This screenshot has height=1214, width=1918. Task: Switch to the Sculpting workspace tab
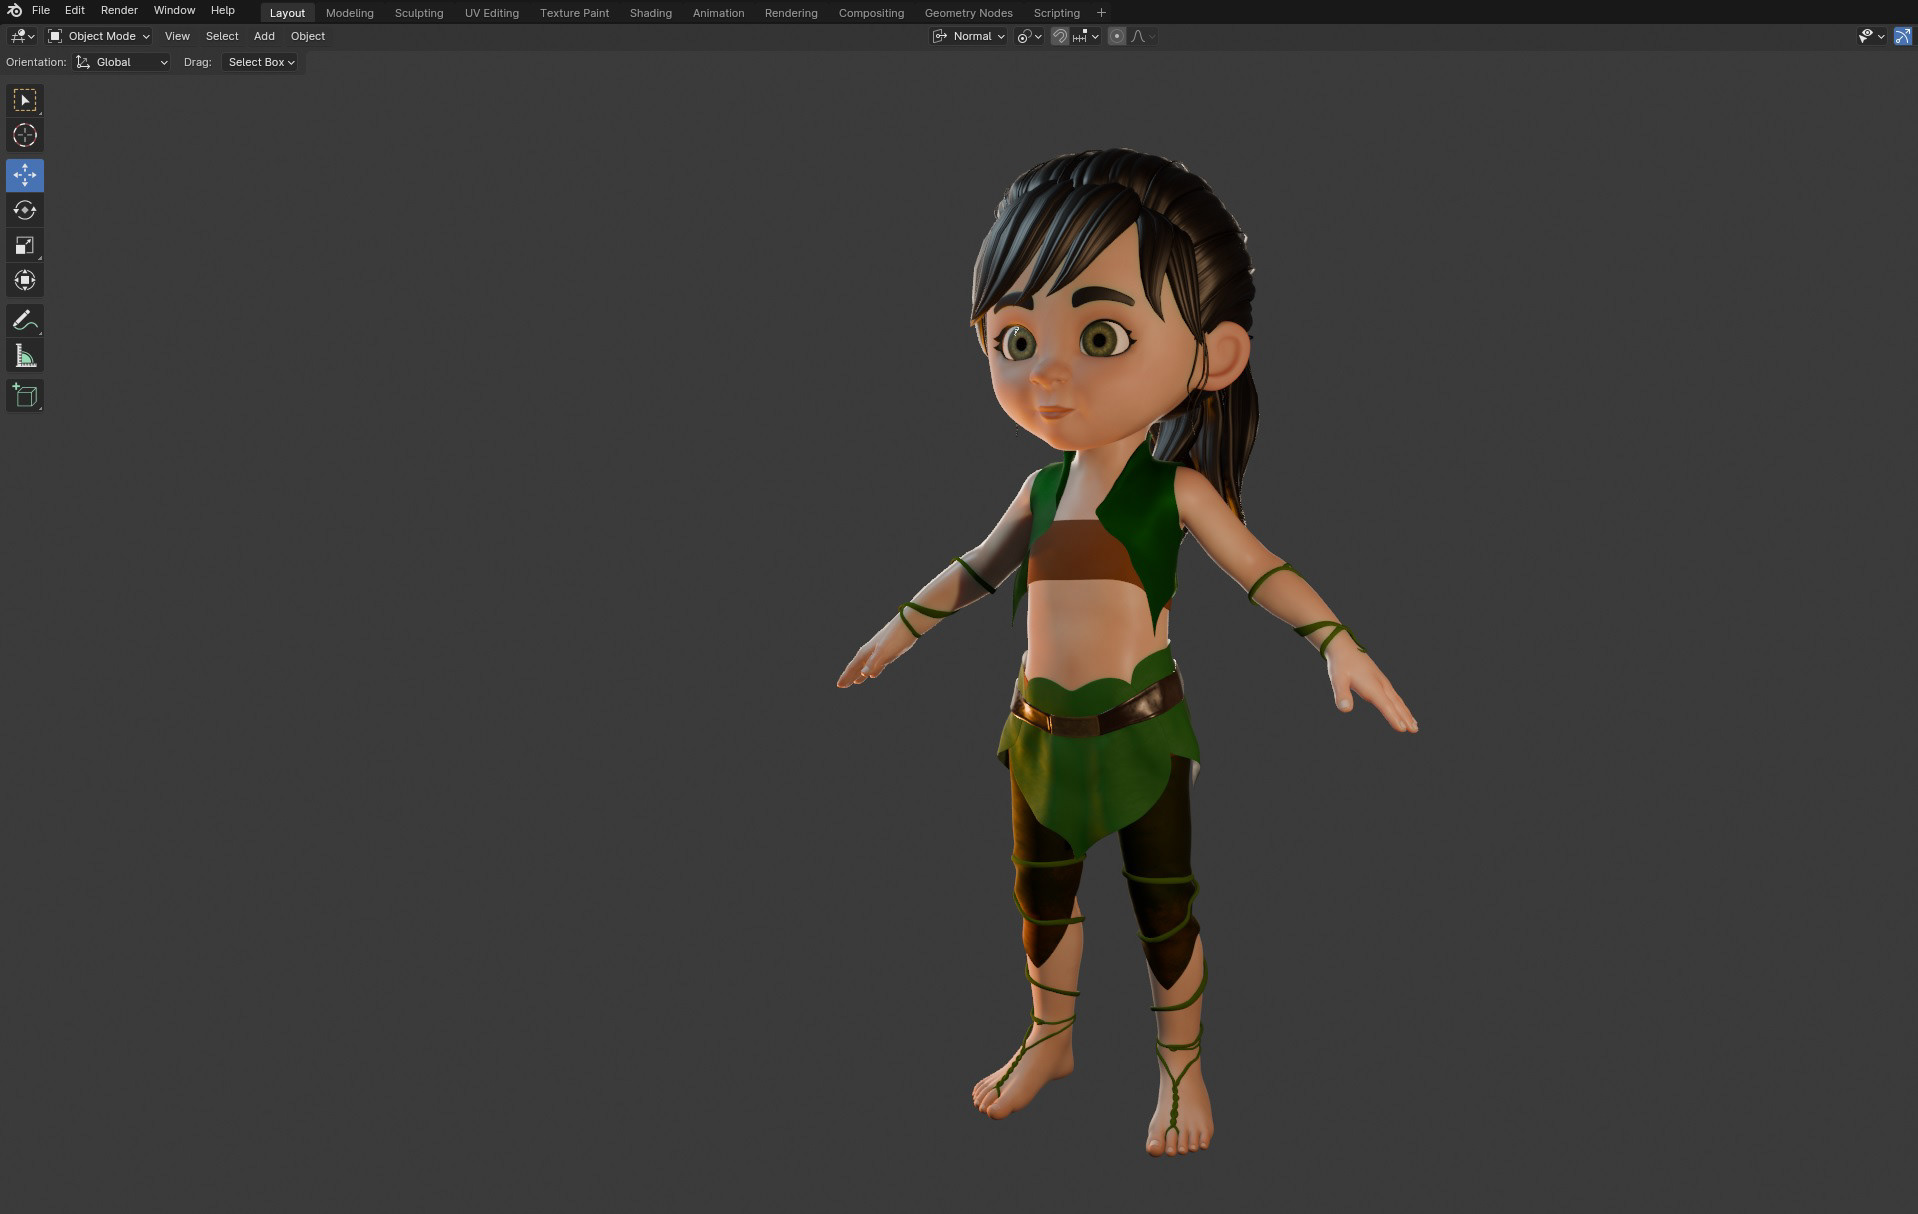tap(419, 13)
